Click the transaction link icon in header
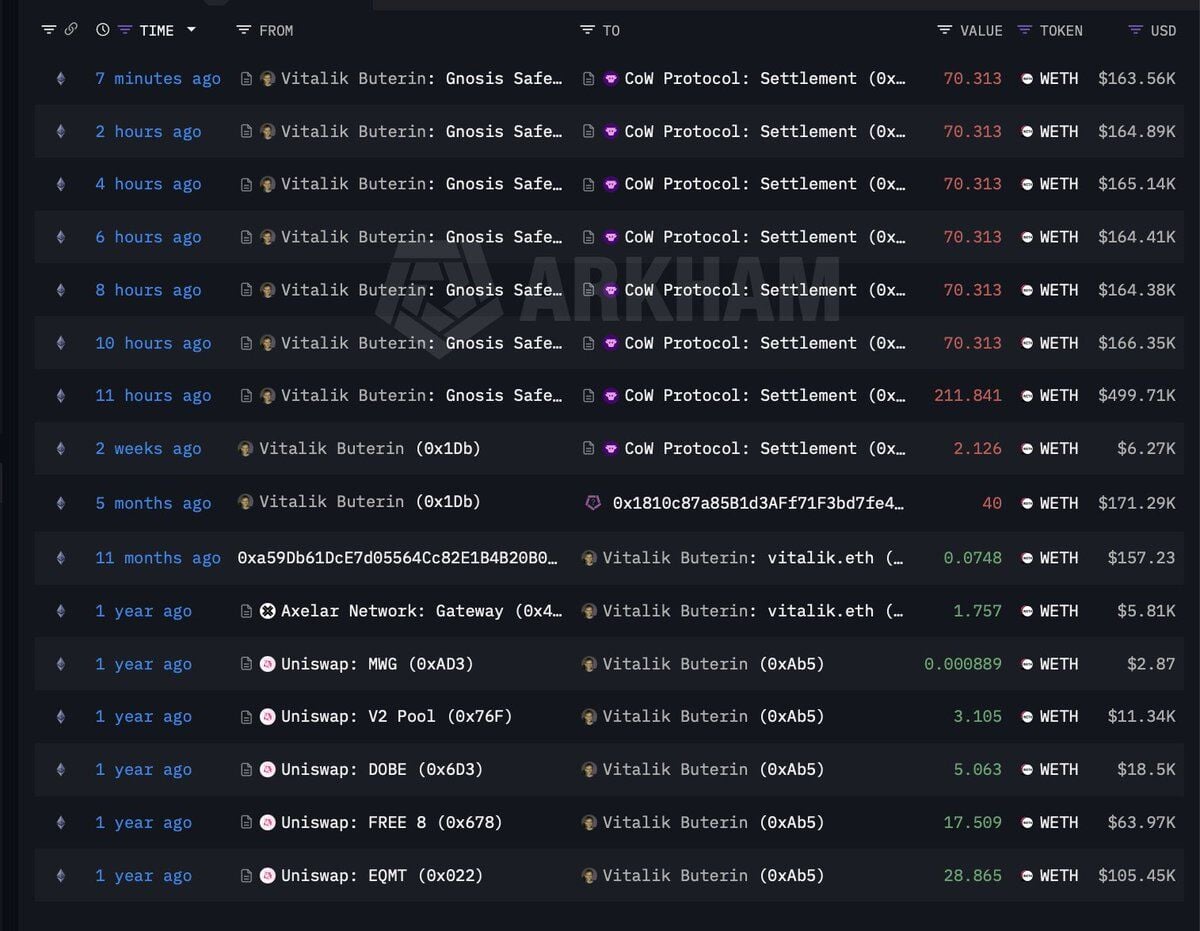The width and height of the screenshot is (1200, 931). click(71, 30)
